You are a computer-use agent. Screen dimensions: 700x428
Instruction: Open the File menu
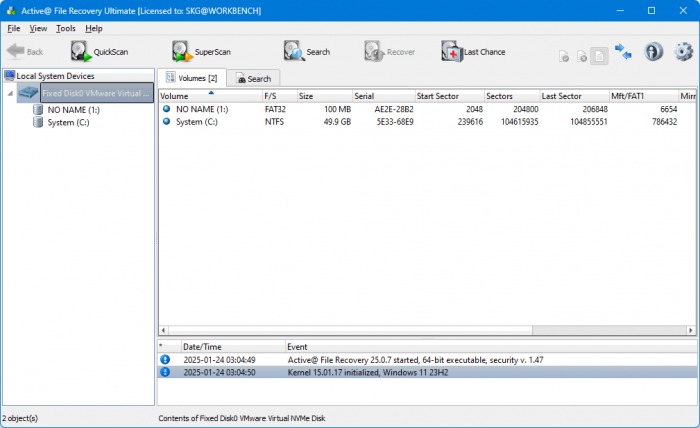tap(14, 28)
